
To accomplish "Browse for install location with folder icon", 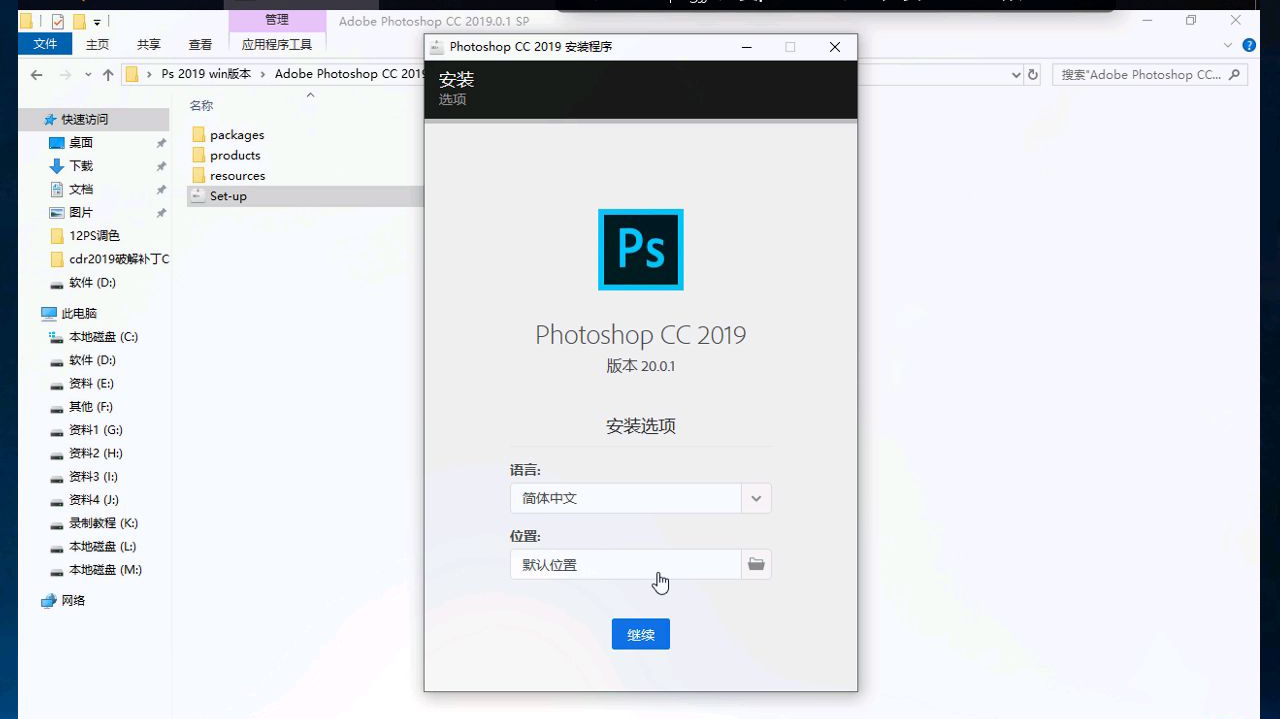I will pyautogui.click(x=757, y=564).
